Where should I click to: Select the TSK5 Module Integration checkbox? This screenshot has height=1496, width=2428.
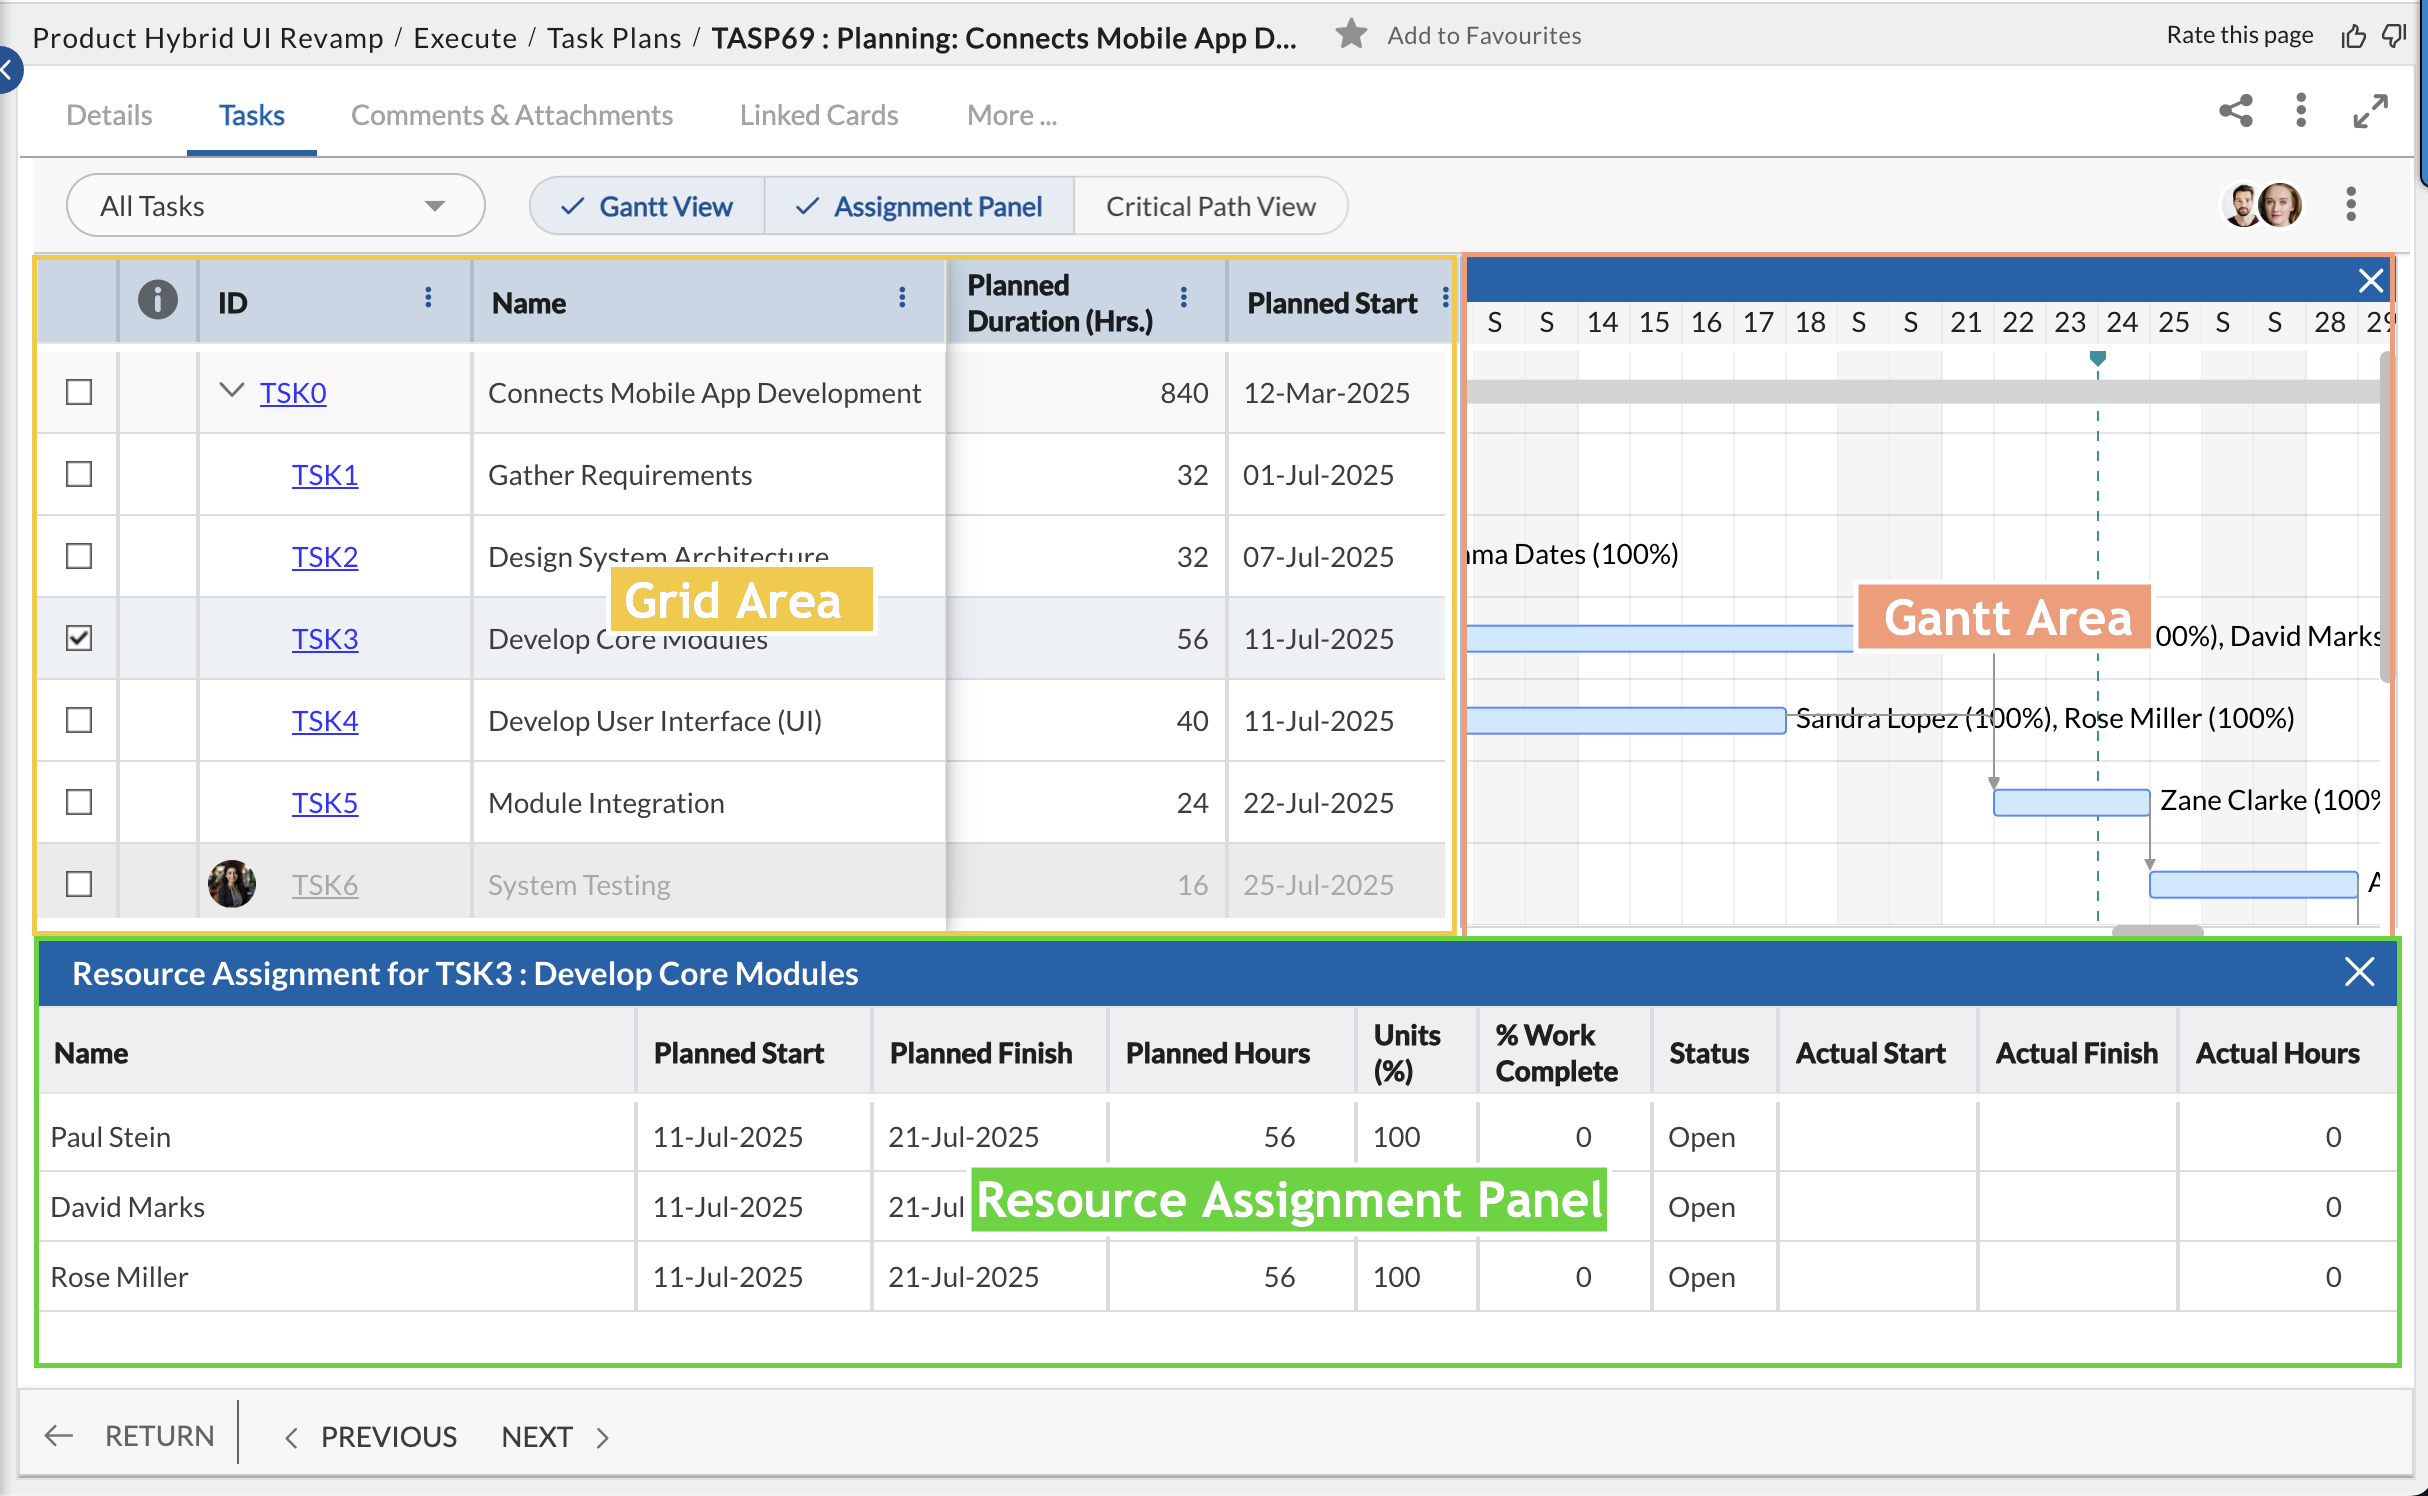[x=79, y=802]
